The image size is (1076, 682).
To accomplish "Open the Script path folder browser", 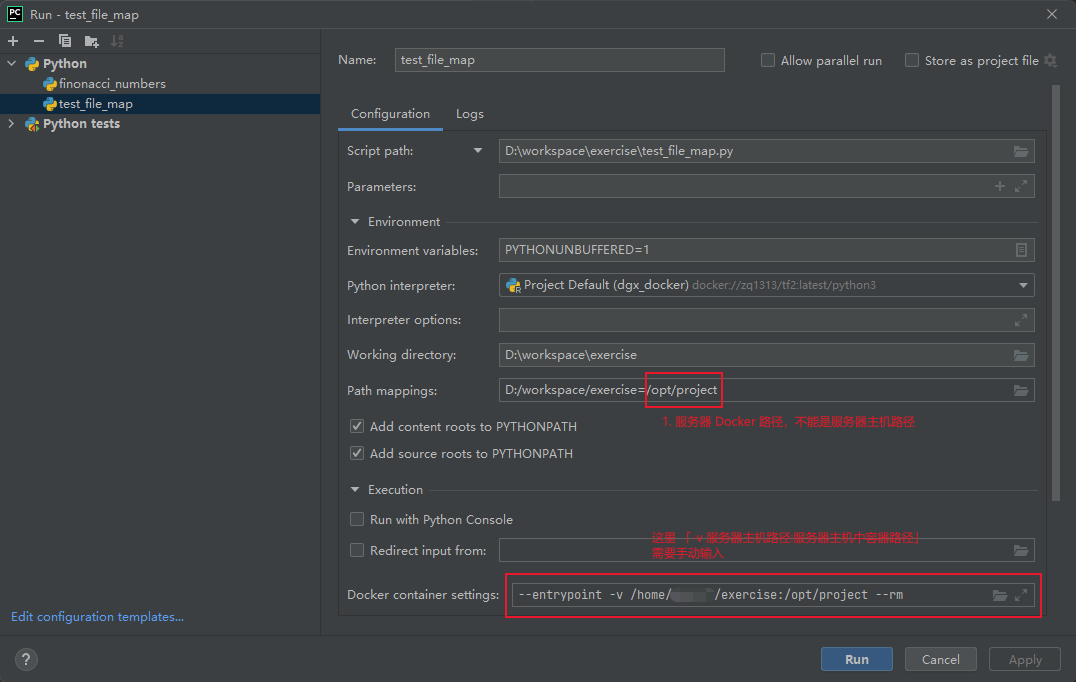I will pos(1021,150).
